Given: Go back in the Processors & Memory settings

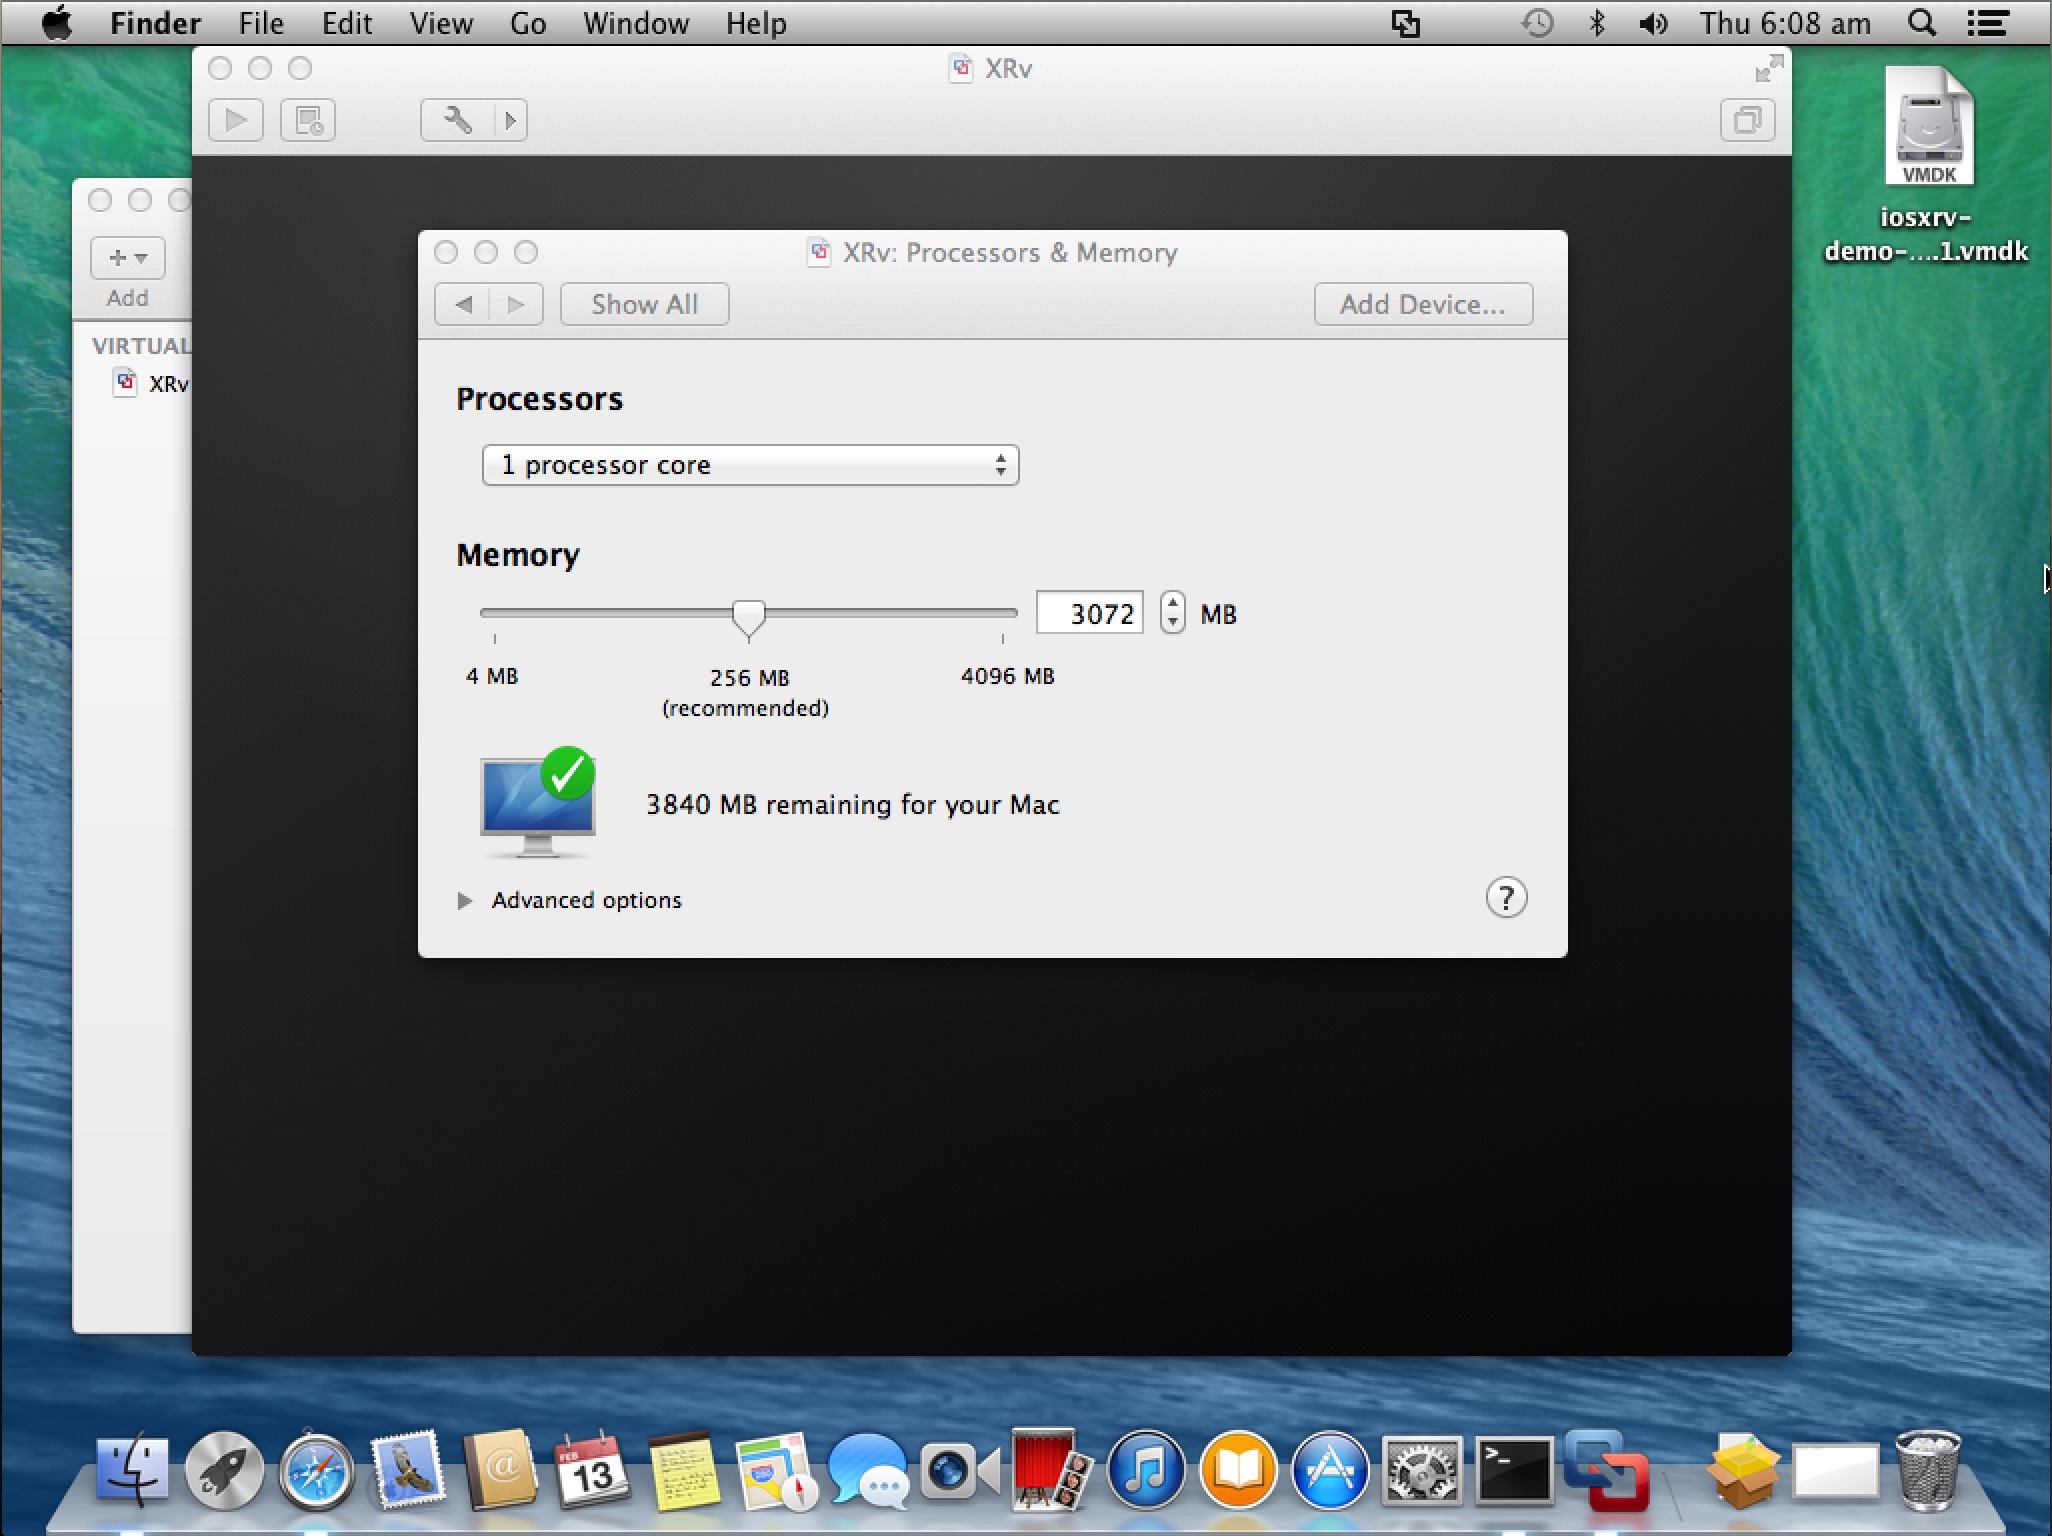Looking at the screenshot, I should tap(463, 304).
